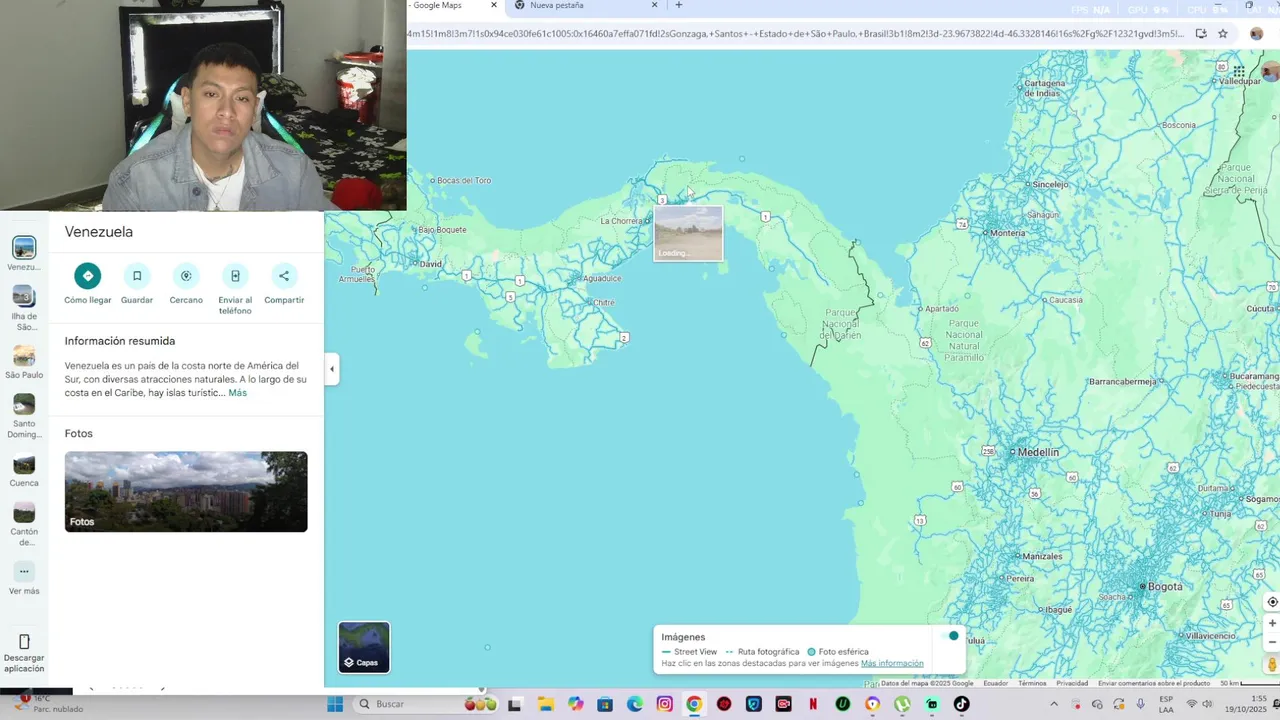Click the browser address bar URL
The width and height of the screenshot is (1280, 720).
click(795, 33)
